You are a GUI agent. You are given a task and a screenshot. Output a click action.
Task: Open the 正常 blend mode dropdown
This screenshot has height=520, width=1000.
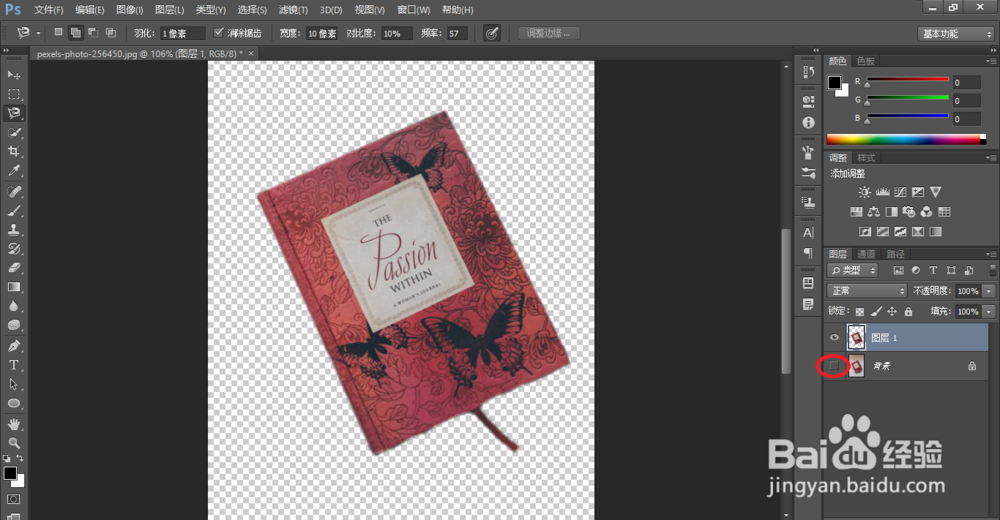(x=867, y=291)
